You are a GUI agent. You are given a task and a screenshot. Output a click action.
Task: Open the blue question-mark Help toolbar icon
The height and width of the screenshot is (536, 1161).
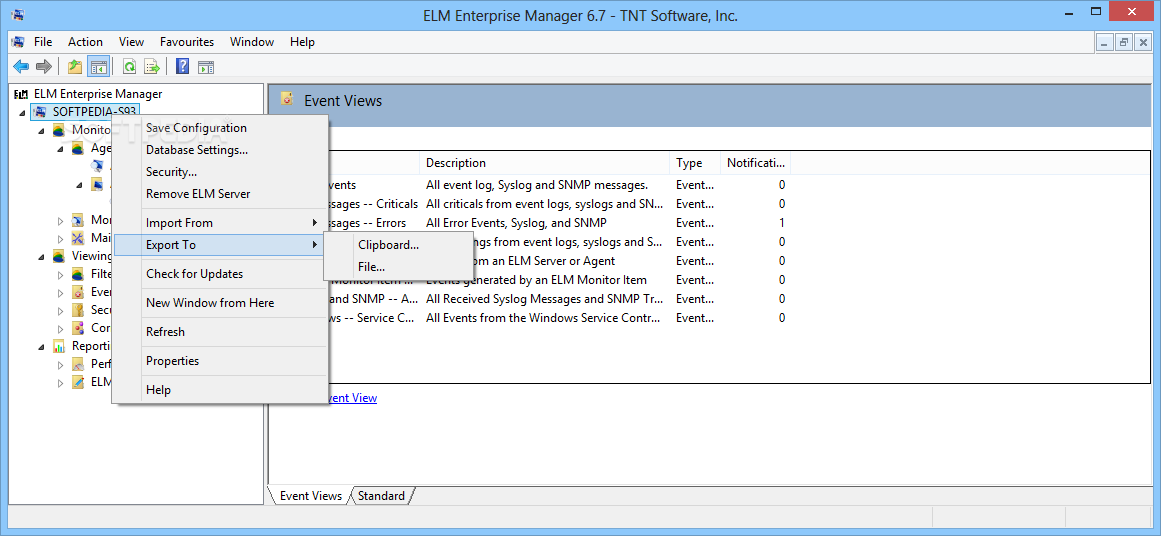coord(183,67)
